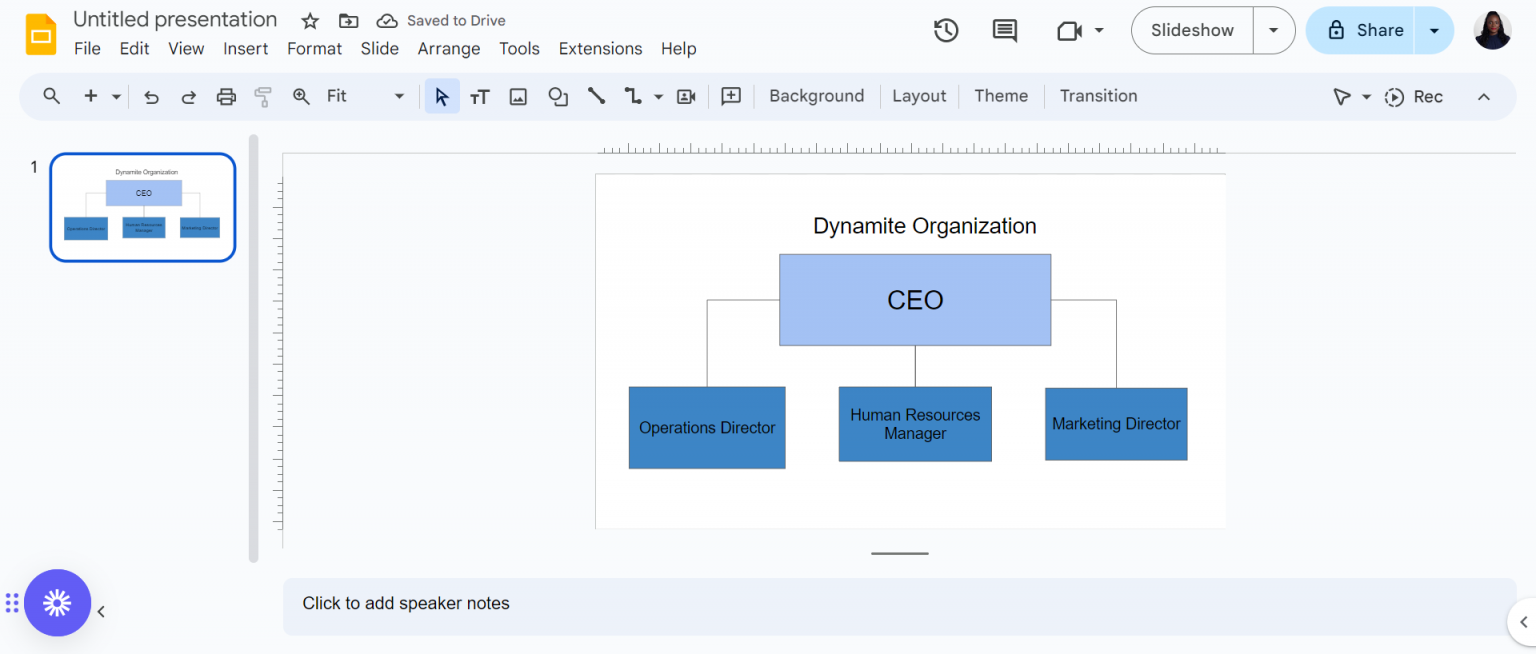Select the Text box tool
The image size is (1536, 654).
(480, 96)
